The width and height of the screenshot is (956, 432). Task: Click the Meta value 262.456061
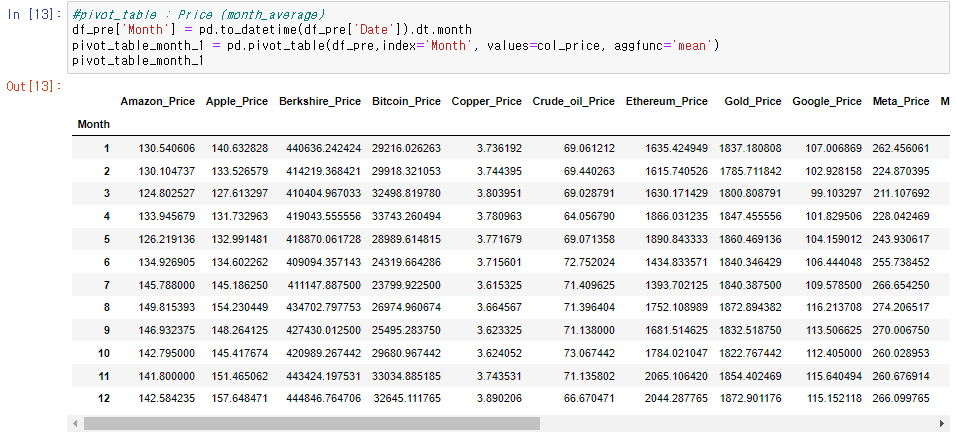(x=901, y=149)
